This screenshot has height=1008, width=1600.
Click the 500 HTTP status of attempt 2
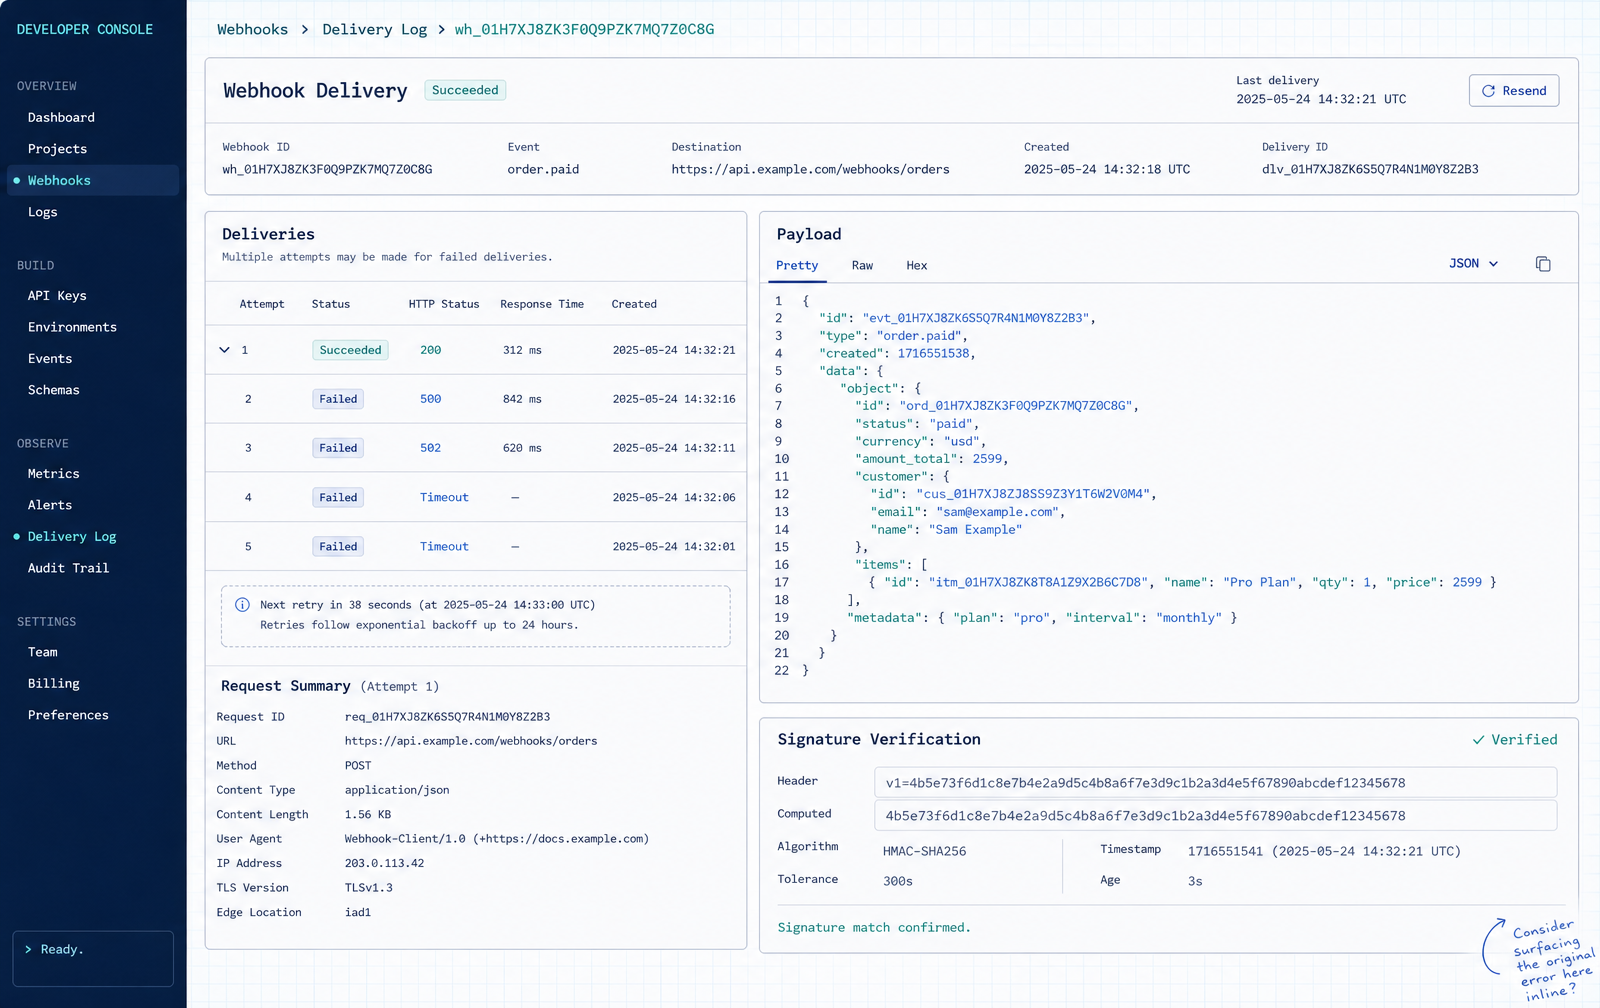430,399
